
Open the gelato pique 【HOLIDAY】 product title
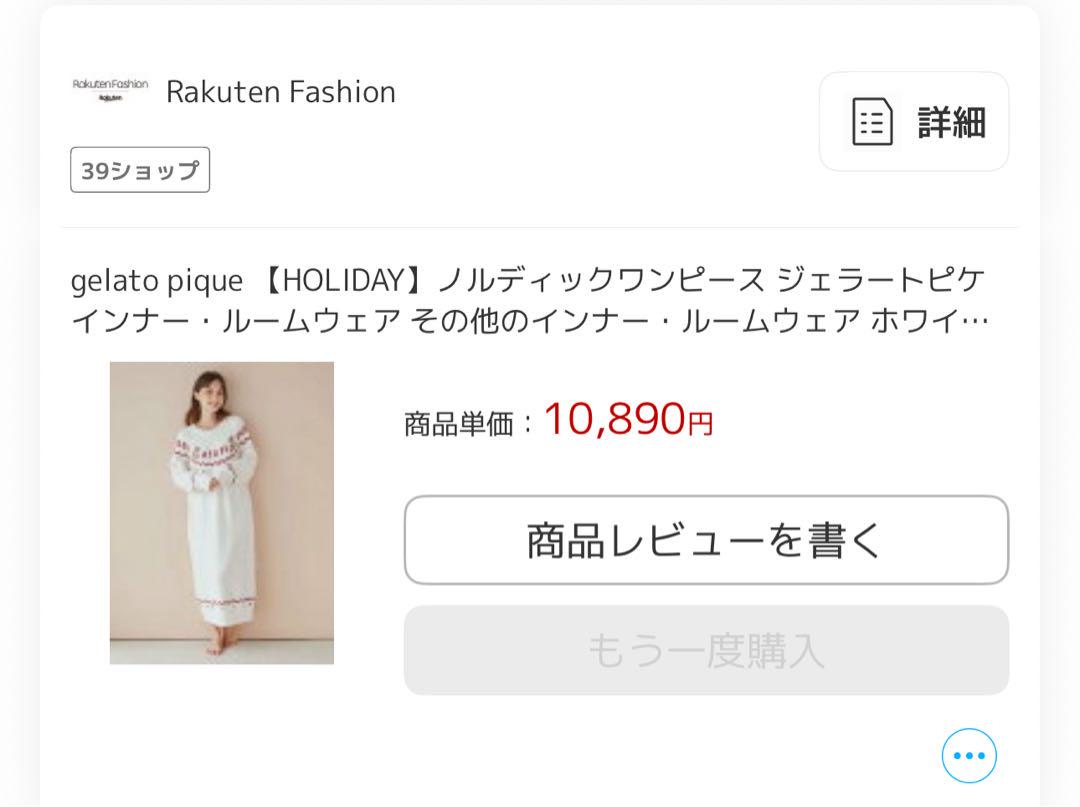(x=529, y=300)
